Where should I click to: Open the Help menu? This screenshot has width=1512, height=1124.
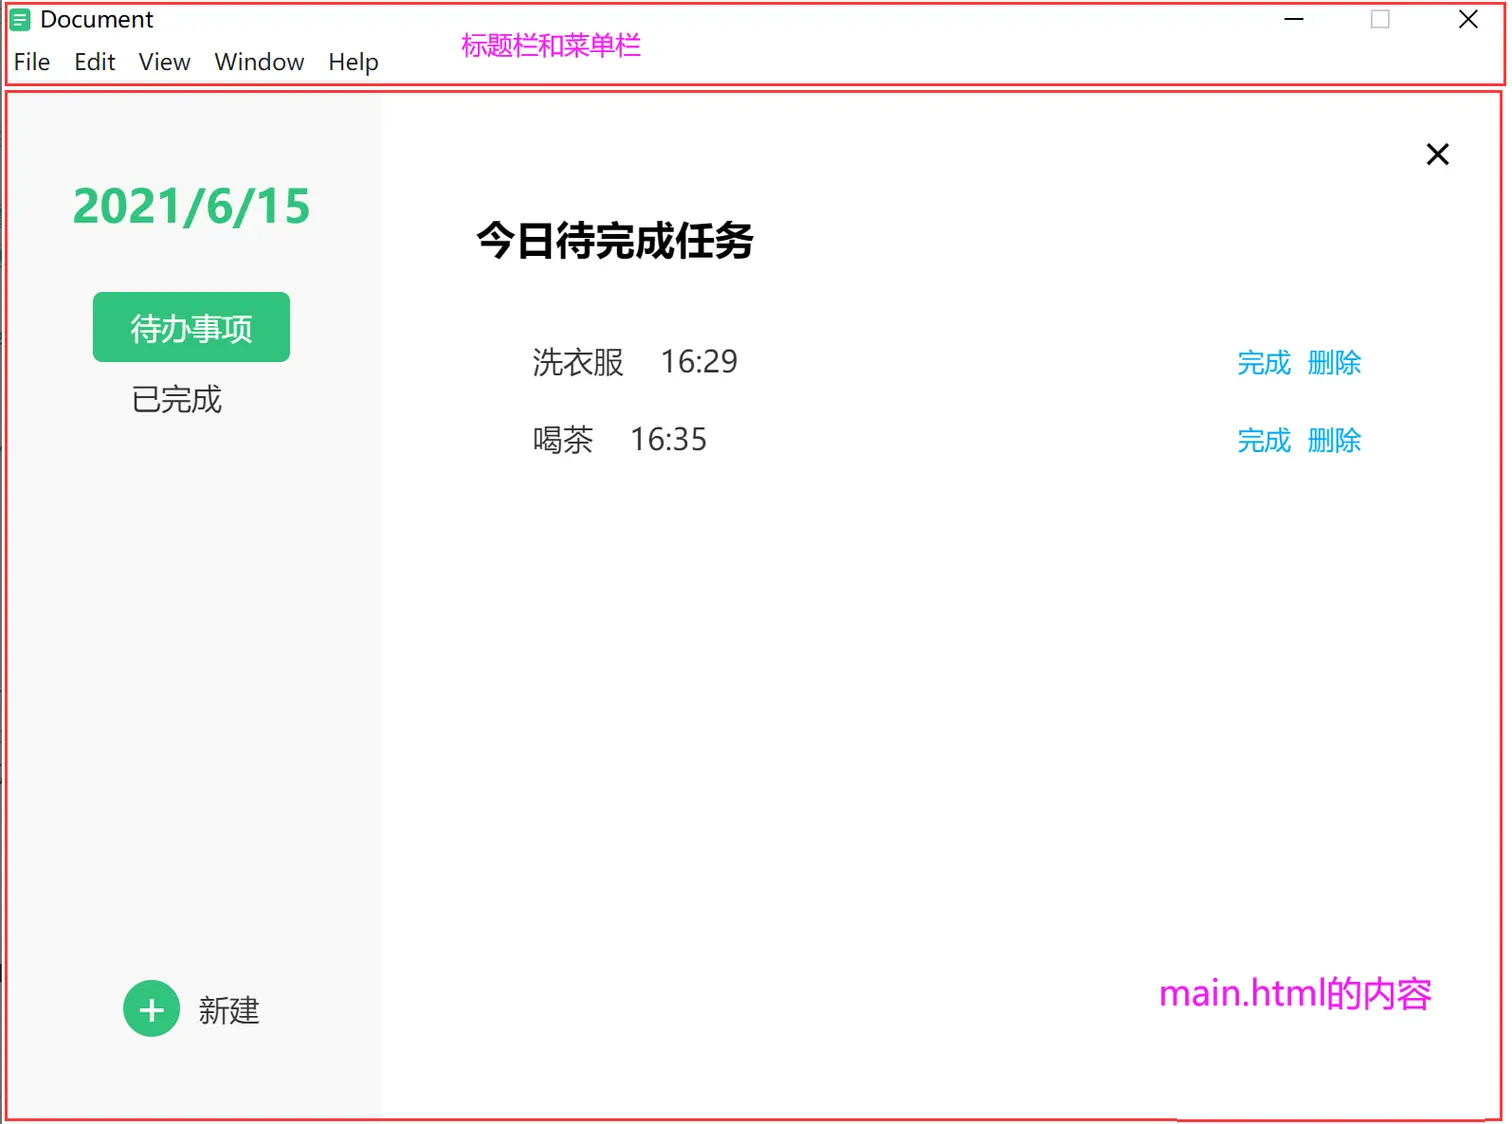pyautogui.click(x=353, y=62)
